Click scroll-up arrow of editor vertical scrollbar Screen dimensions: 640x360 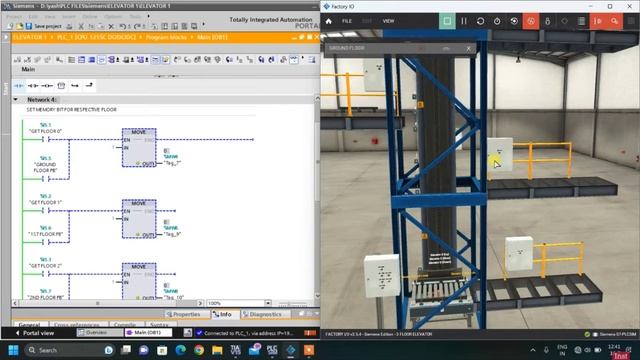[317, 98]
